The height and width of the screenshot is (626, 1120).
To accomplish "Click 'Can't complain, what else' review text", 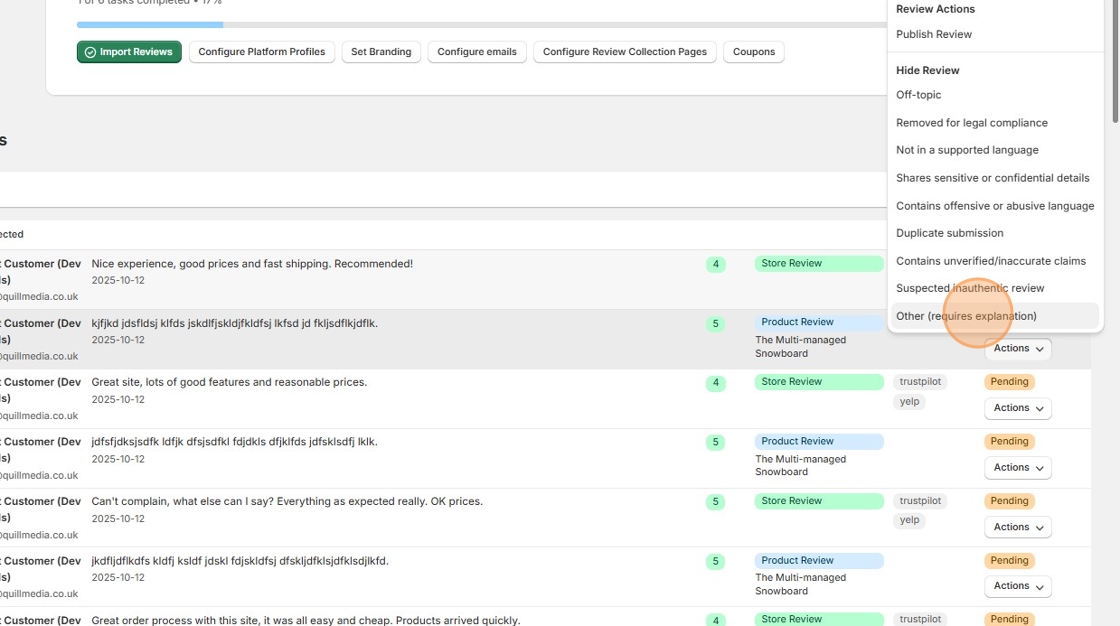I will [287, 502].
